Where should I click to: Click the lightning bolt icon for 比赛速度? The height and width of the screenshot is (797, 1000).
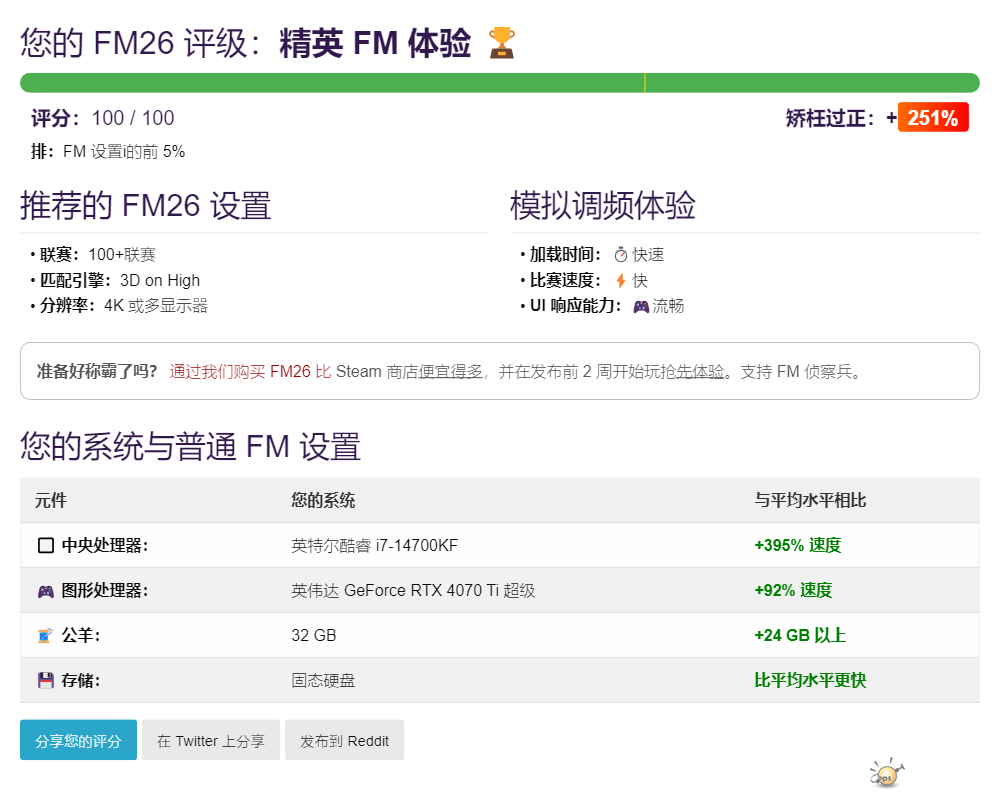[x=620, y=281]
